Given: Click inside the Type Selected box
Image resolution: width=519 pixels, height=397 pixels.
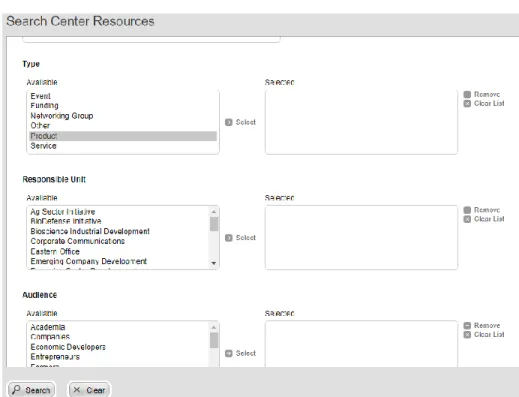Looking at the screenshot, I should pyautogui.click(x=361, y=122).
